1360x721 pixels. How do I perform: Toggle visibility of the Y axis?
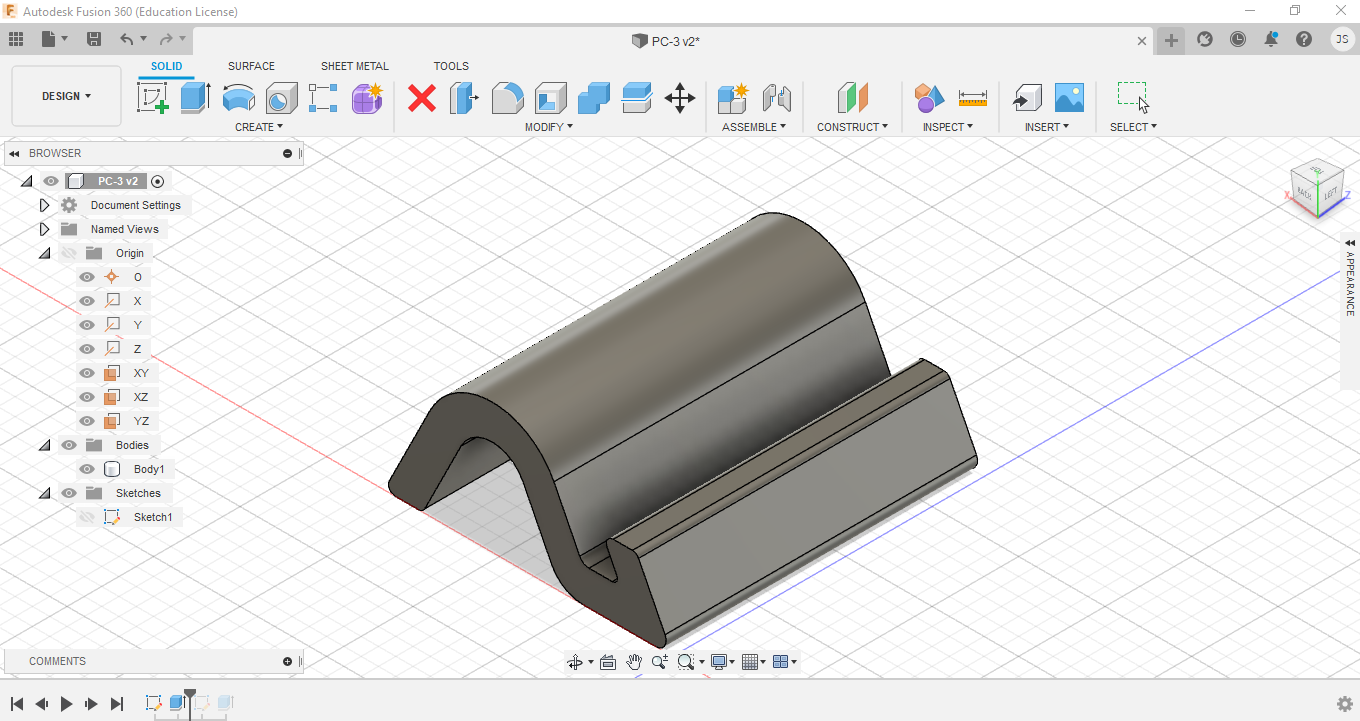point(87,325)
